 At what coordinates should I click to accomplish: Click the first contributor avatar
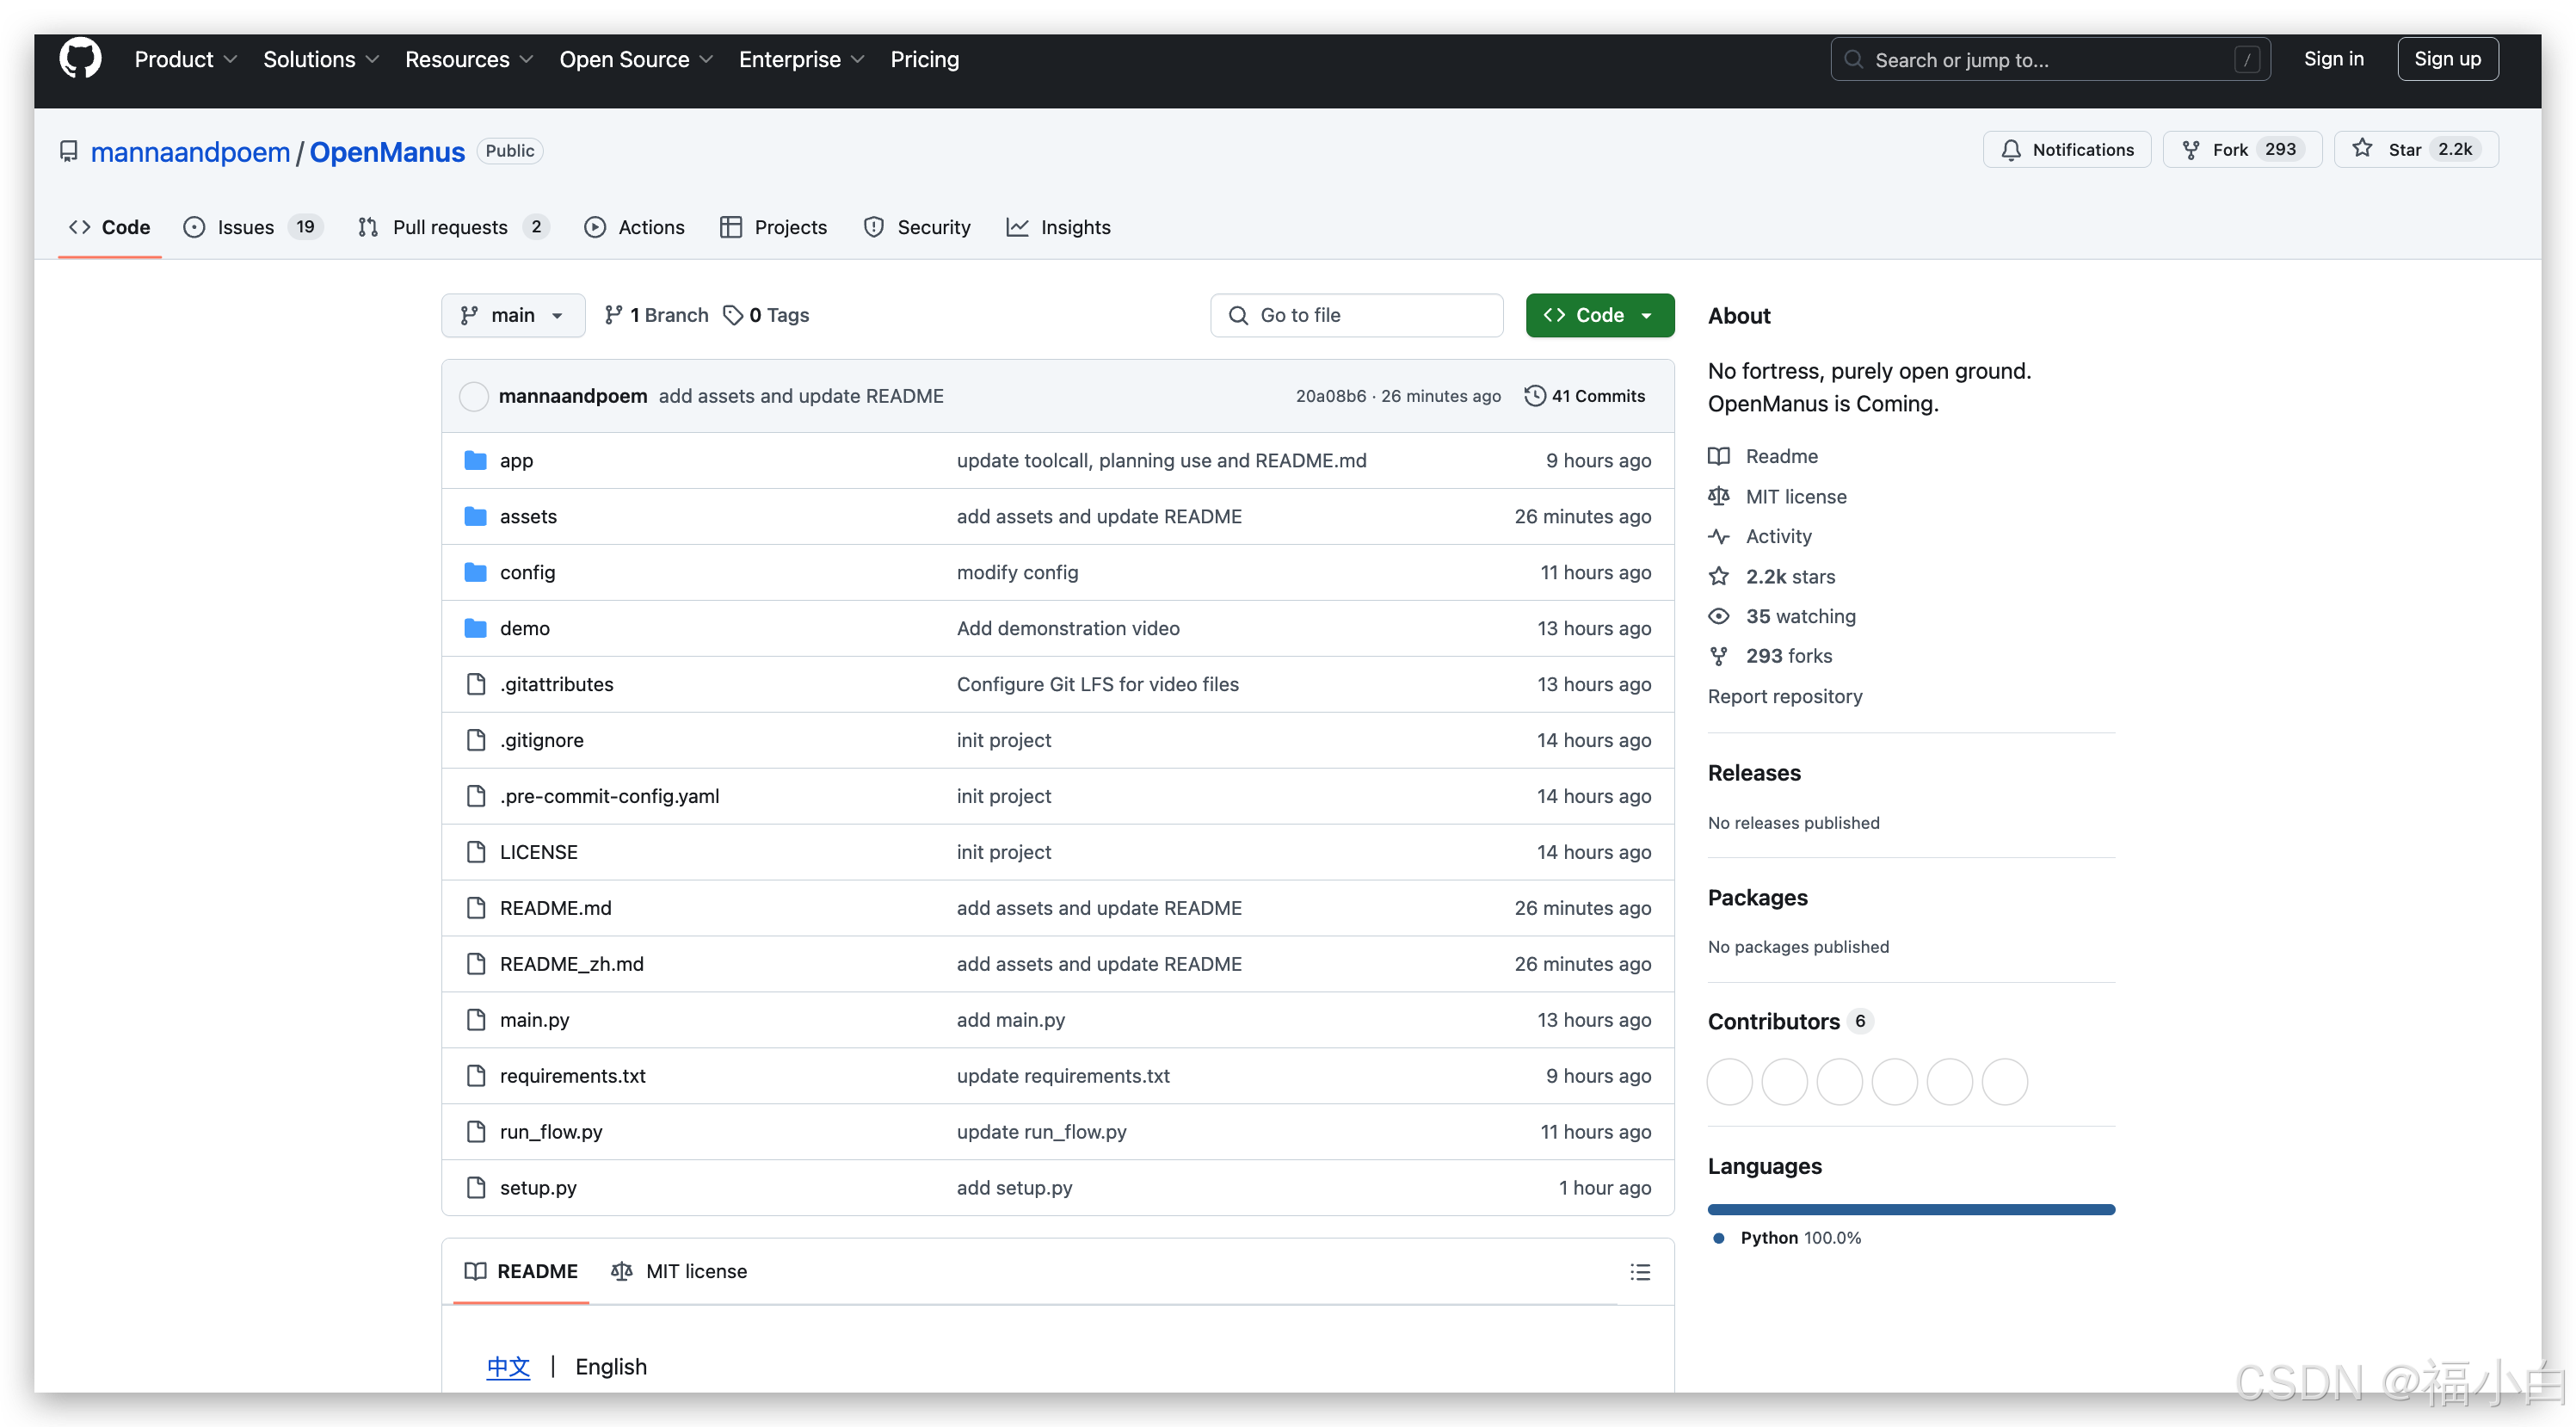[1729, 1081]
